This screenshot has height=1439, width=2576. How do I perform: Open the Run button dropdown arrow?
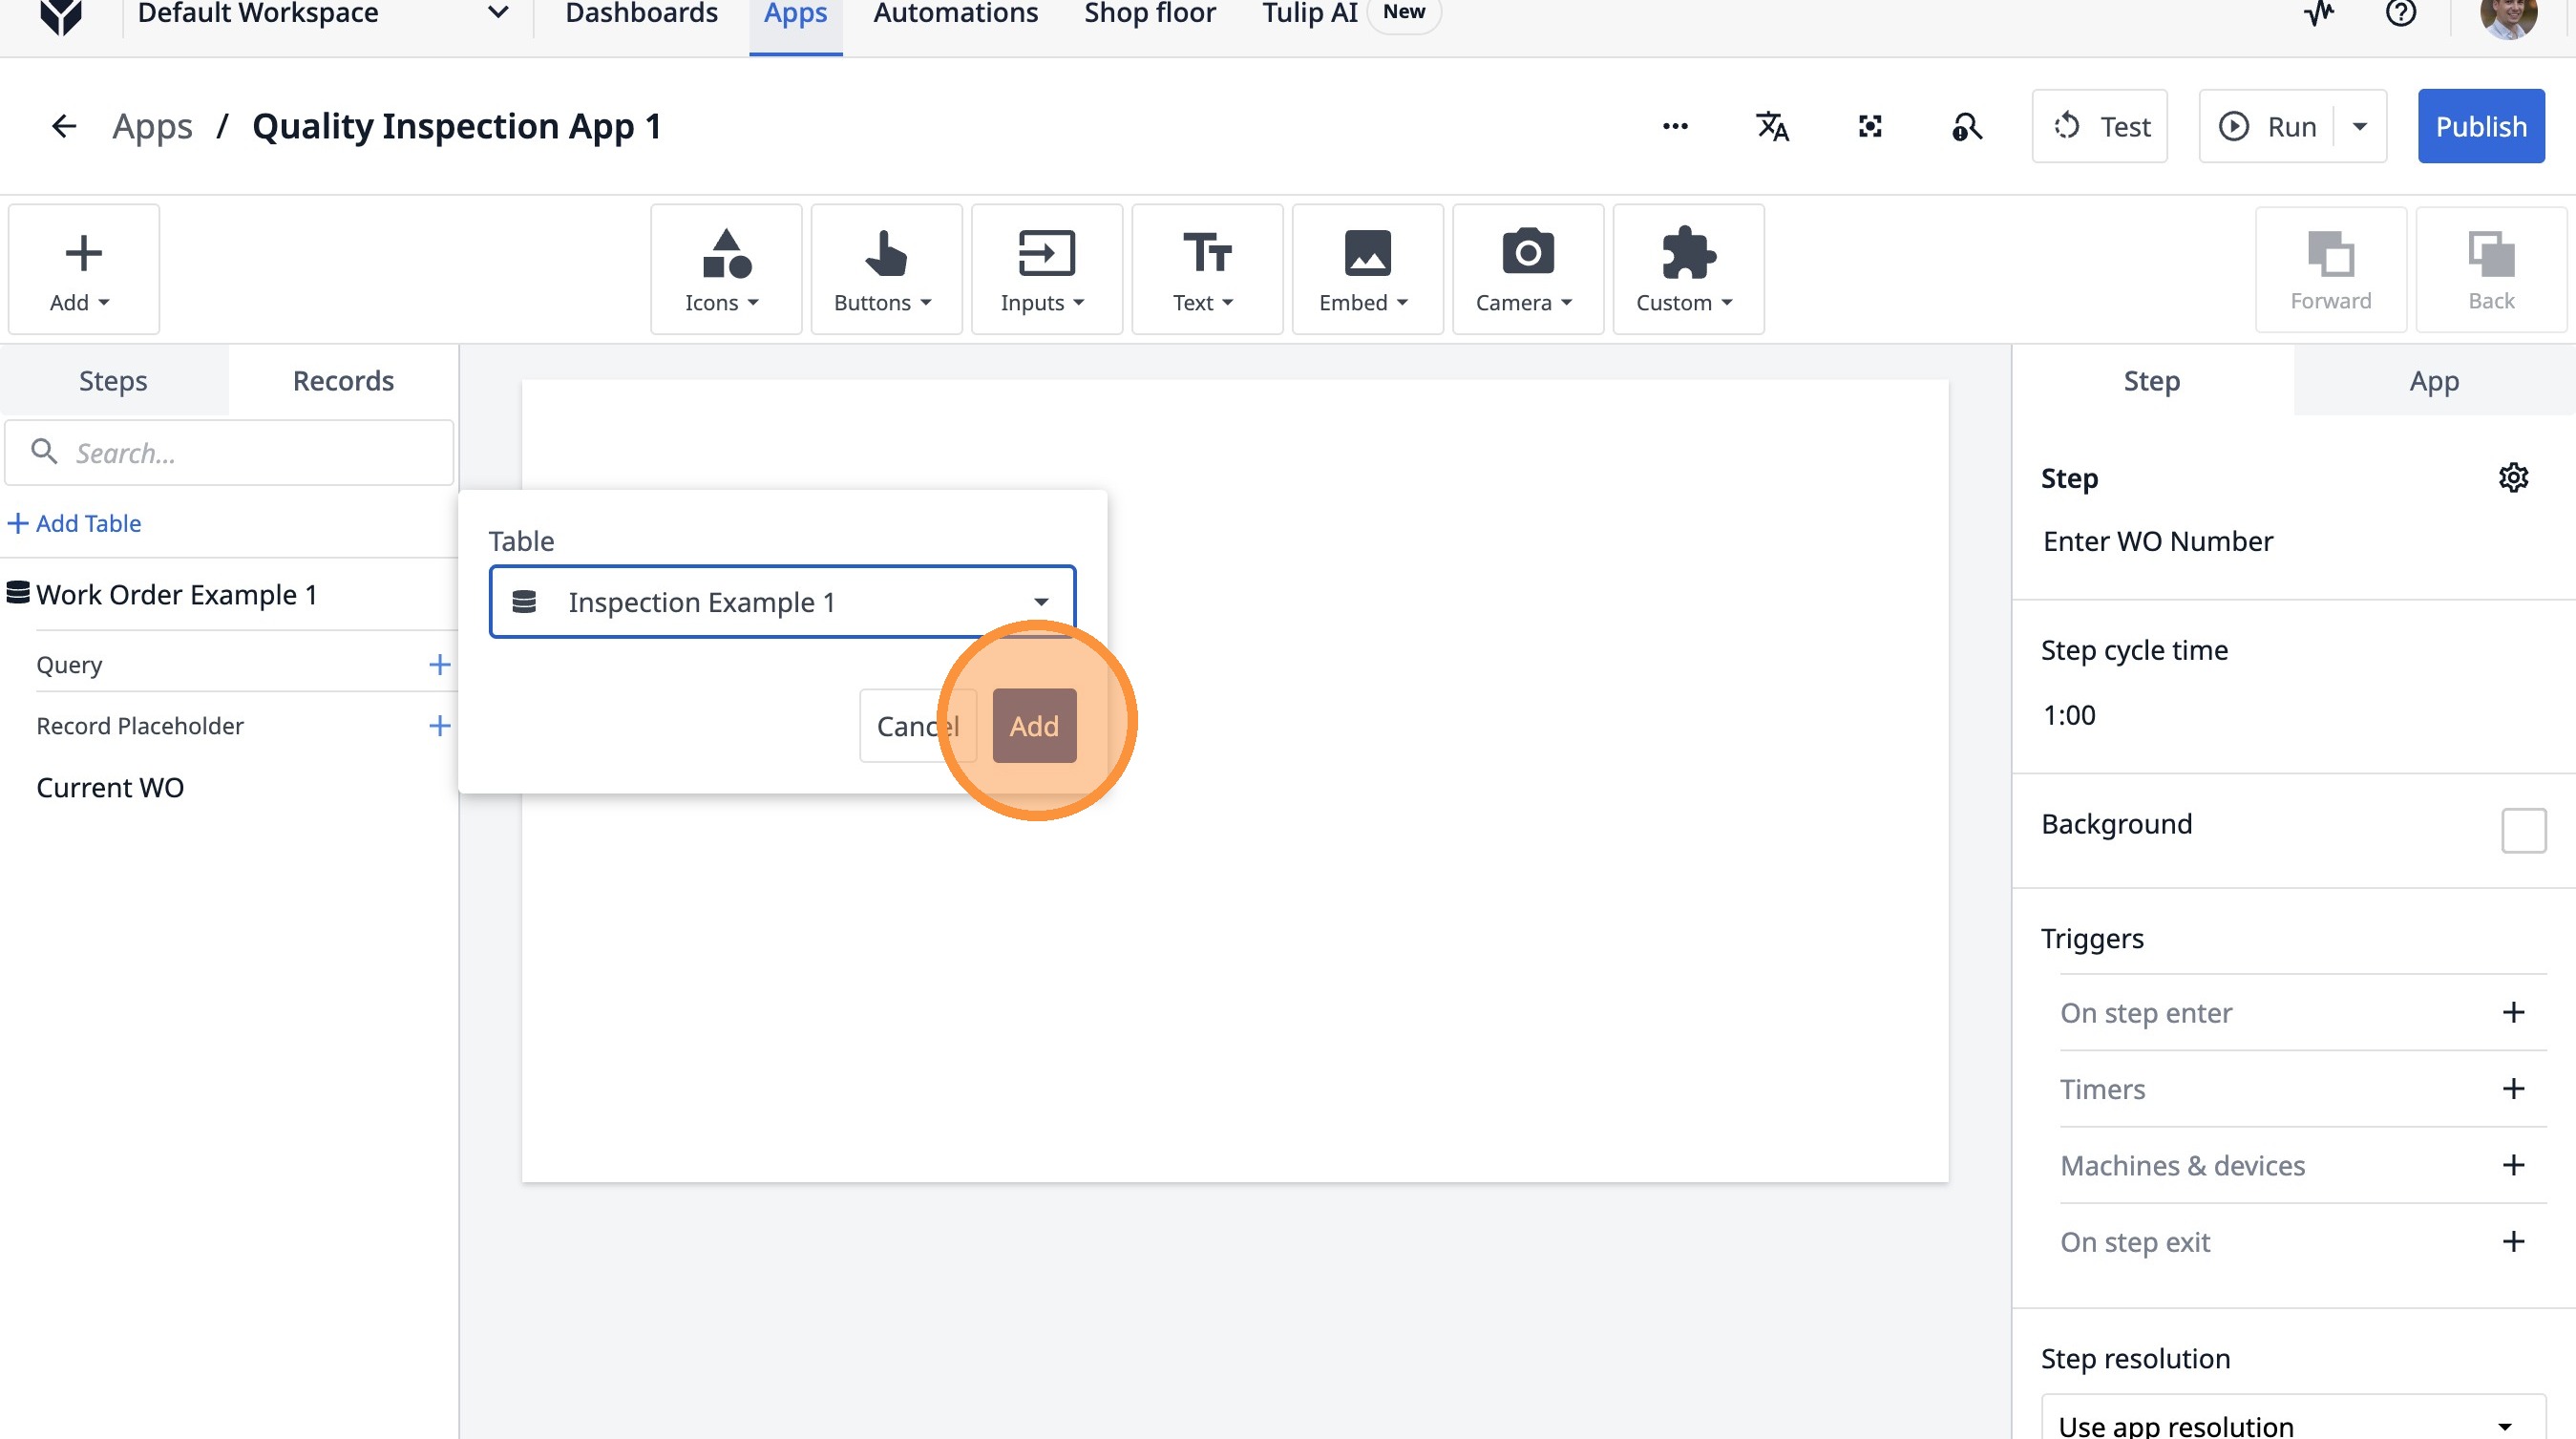point(2360,126)
